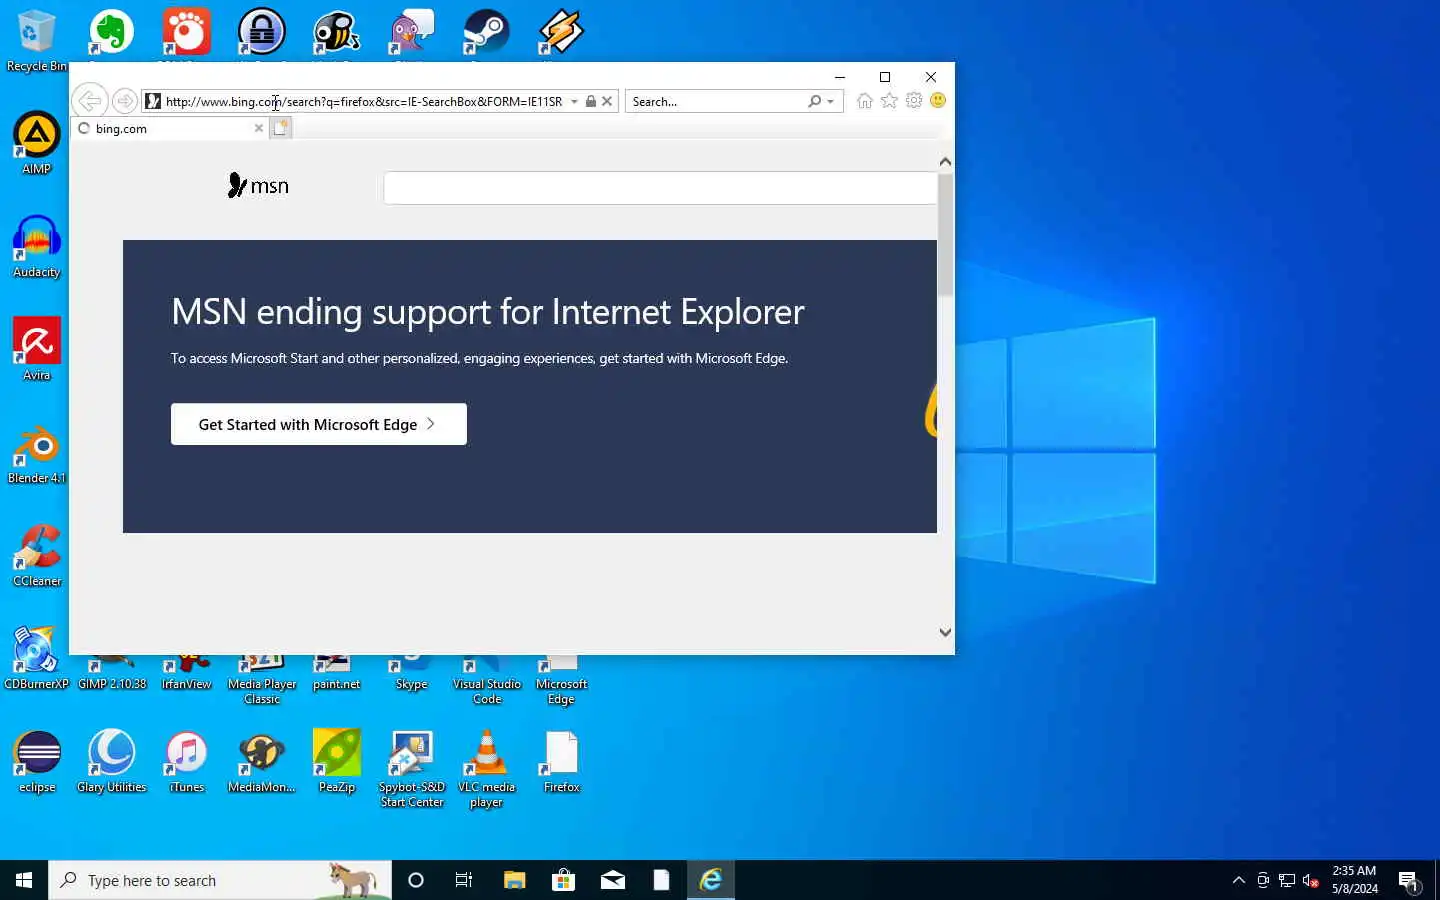Select the iTunes desktop icon
The width and height of the screenshot is (1440, 900).
[187, 761]
